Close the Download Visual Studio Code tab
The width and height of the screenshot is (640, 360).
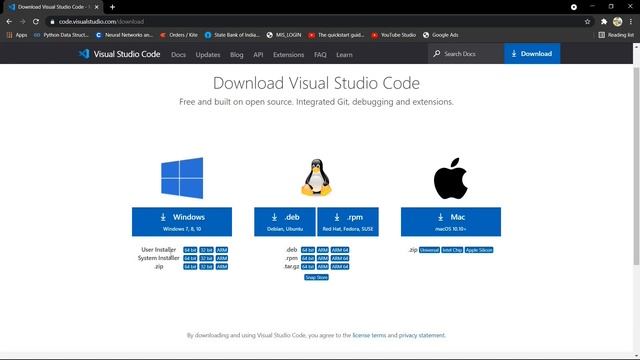pyautogui.click(x=97, y=7)
